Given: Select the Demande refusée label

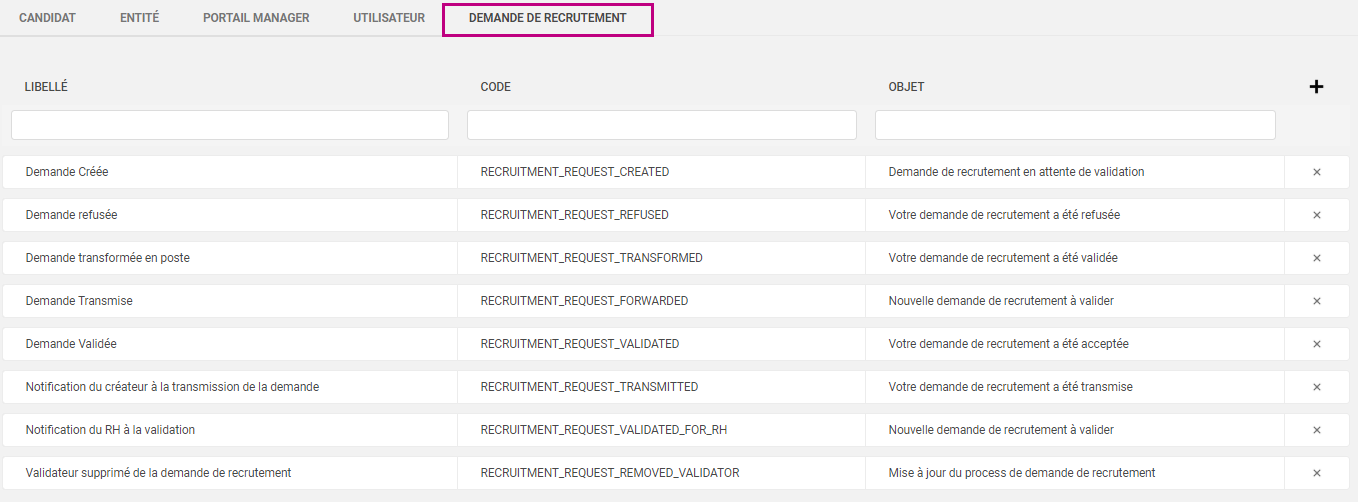Looking at the screenshot, I should (x=72, y=215).
